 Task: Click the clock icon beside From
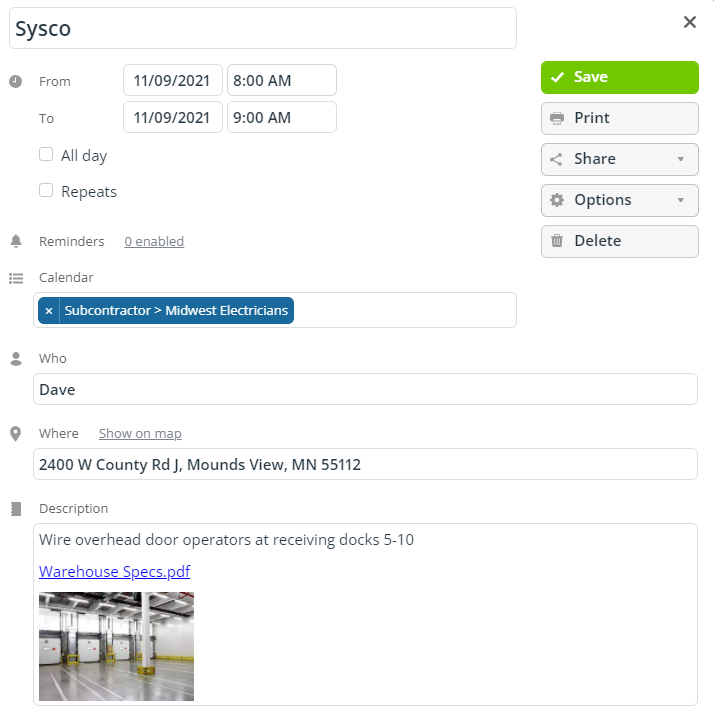tap(16, 82)
